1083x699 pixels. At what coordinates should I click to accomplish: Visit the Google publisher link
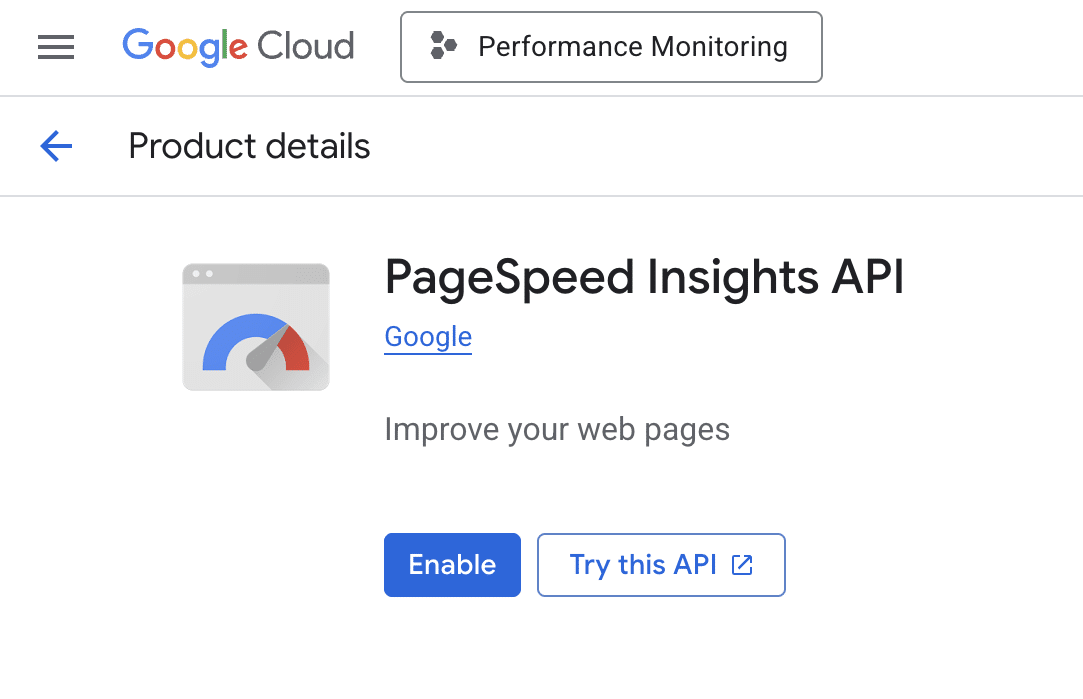click(x=427, y=337)
